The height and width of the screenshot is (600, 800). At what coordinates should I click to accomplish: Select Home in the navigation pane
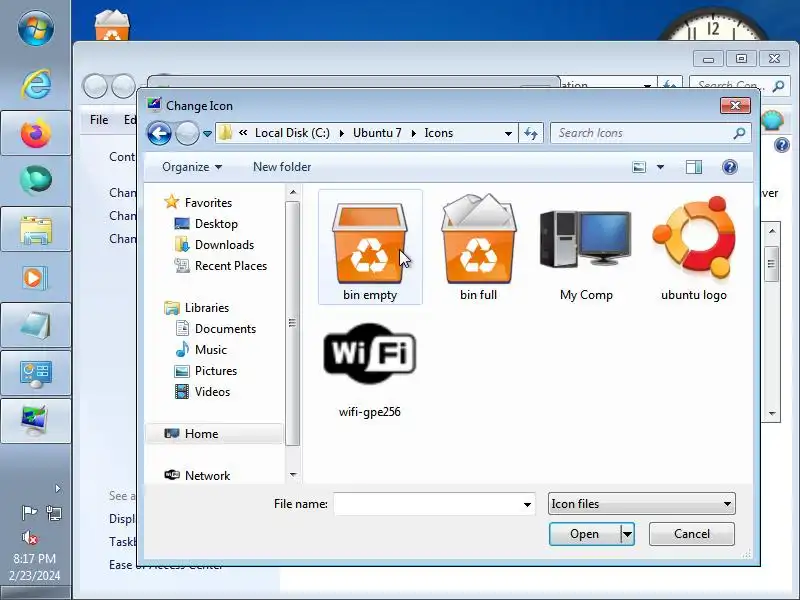[213, 434]
